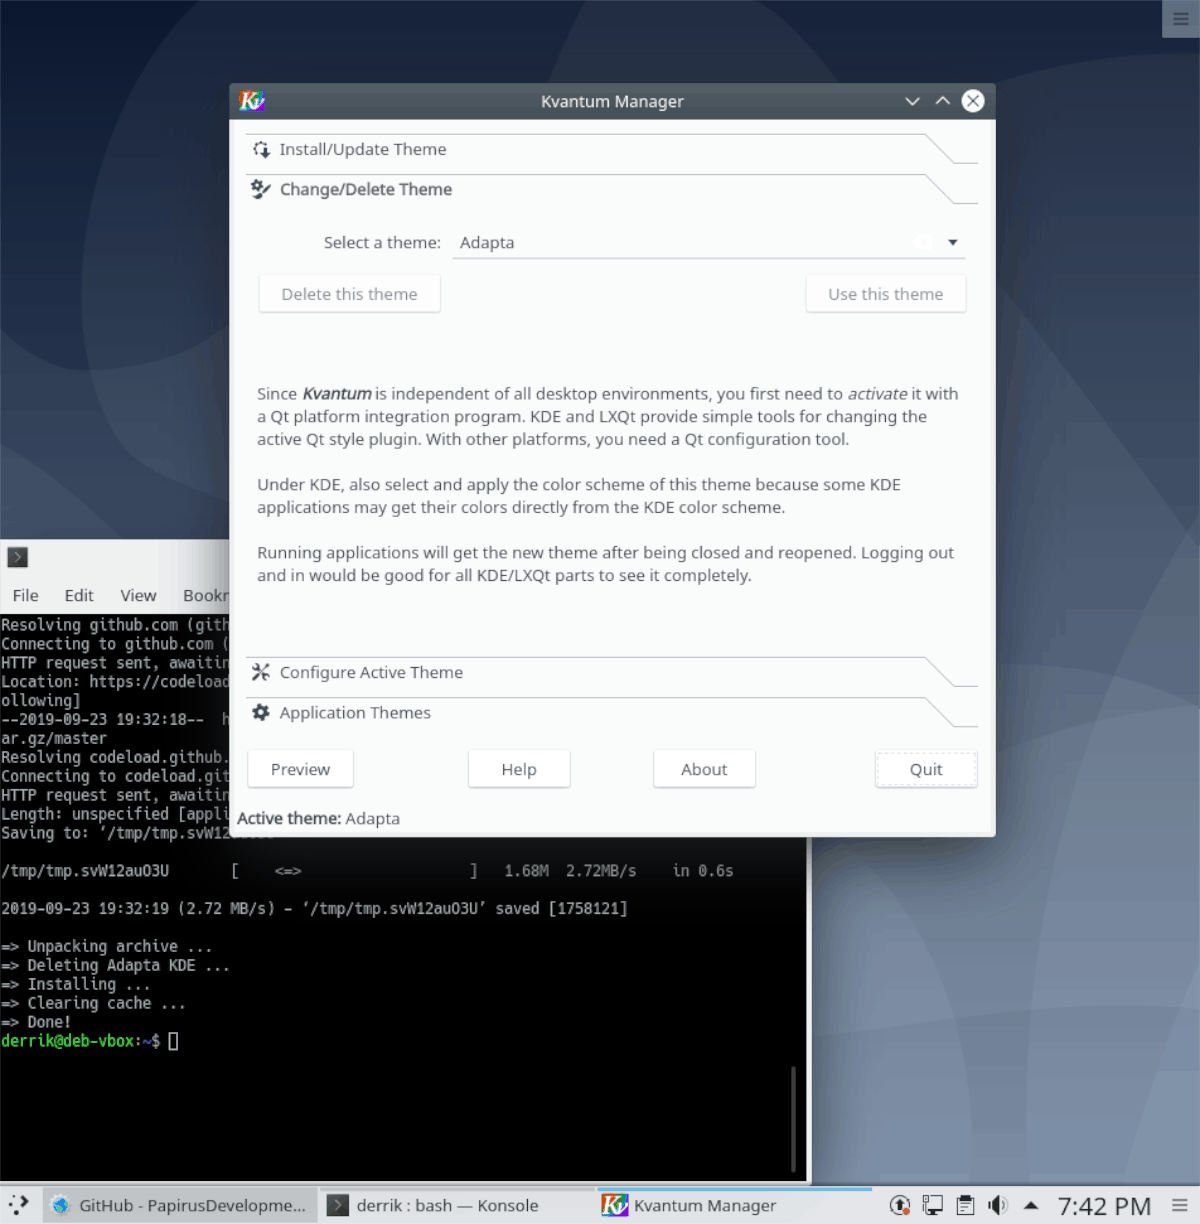
Task: Click the Preview button
Action: click(300, 769)
